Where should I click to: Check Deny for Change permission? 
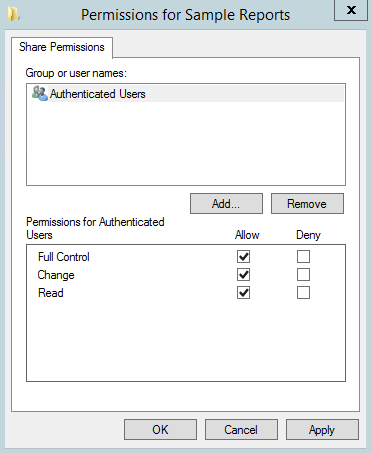(x=303, y=275)
